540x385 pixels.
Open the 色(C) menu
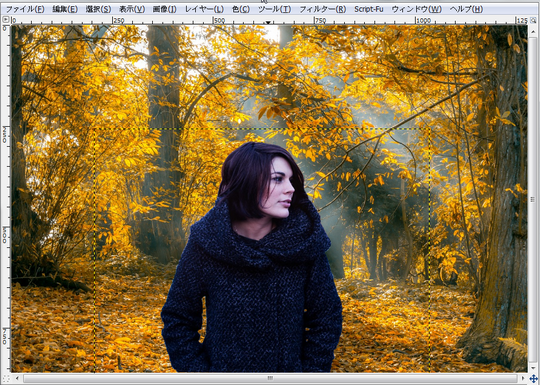tap(241, 9)
